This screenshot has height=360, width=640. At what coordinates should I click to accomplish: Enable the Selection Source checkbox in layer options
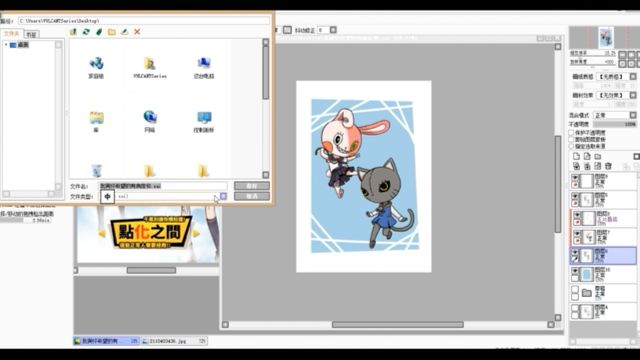click(571, 146)
